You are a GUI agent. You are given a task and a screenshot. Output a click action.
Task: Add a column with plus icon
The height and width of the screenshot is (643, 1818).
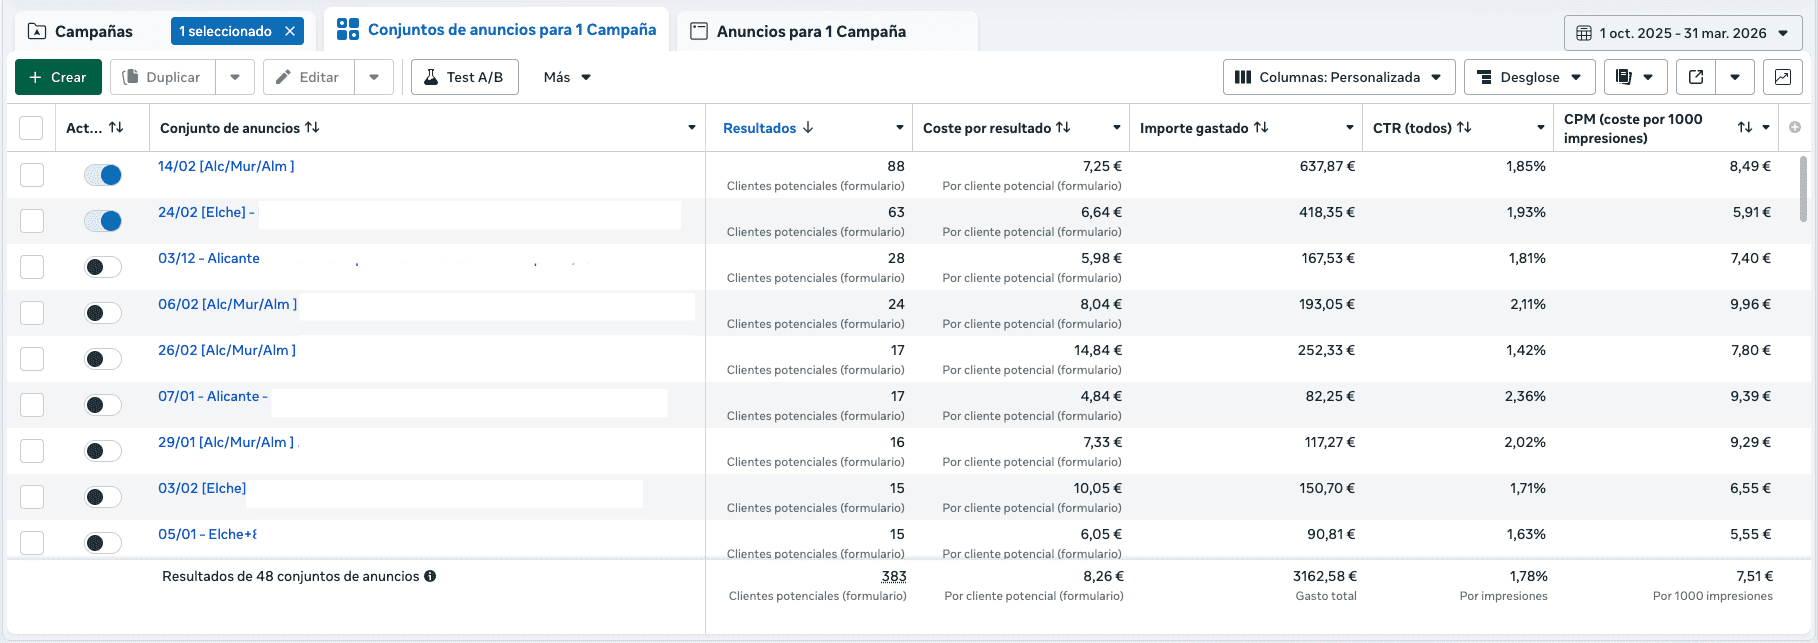1795,127
